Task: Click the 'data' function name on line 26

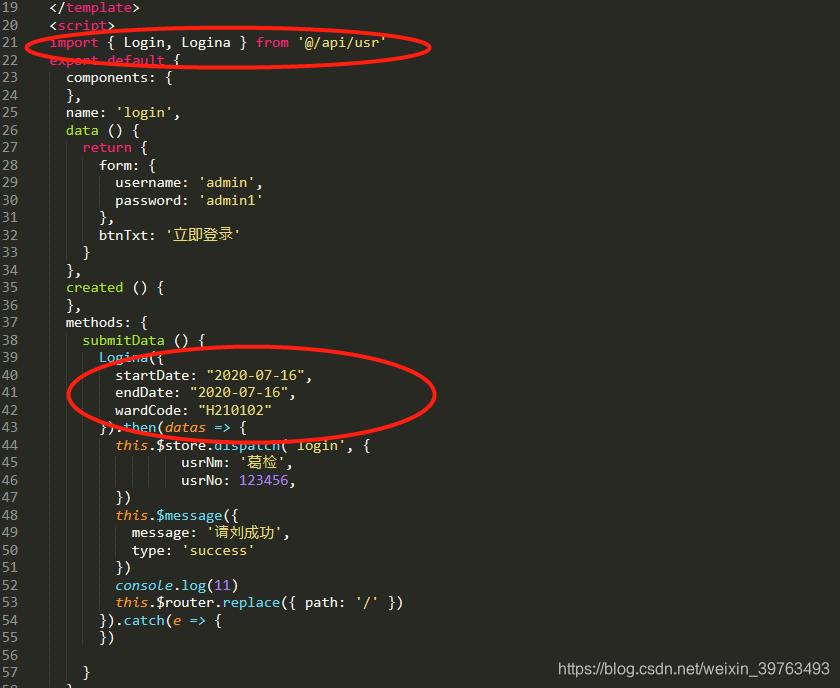Action: click(x=82, y=130)
